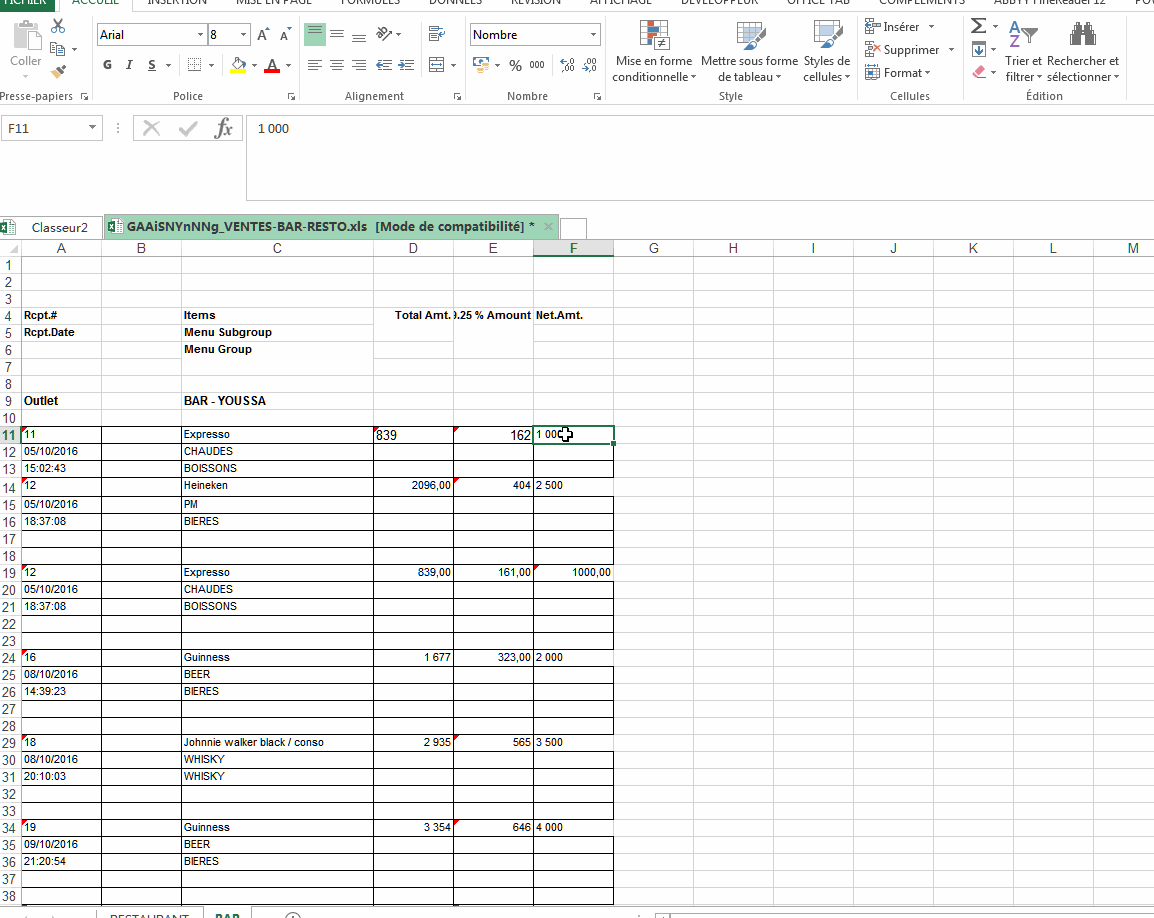Copy using the Copier icon
Viewport: 1154px width, 918px height.
click(x=57, y=49)
